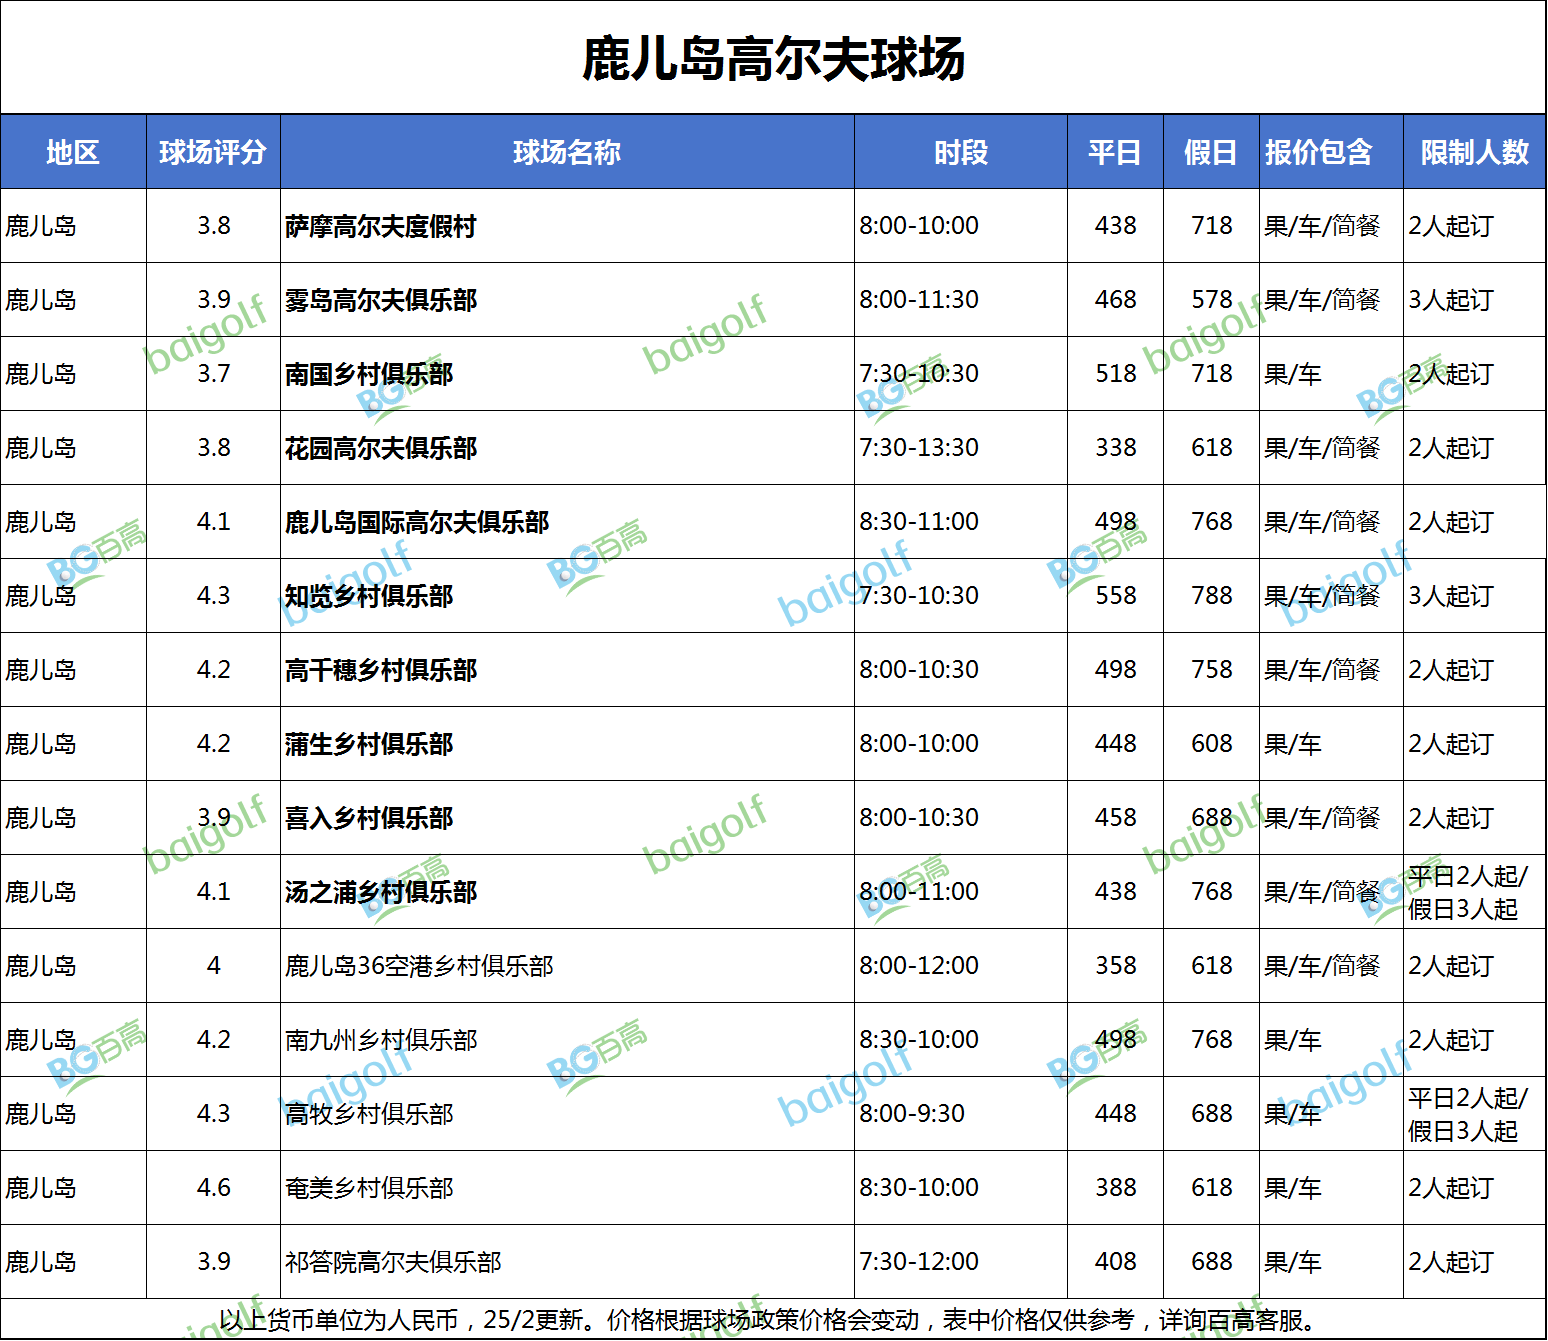Click the 球场评分 column header
This screenshot has width=1548, height=1341.
(213, 152)
